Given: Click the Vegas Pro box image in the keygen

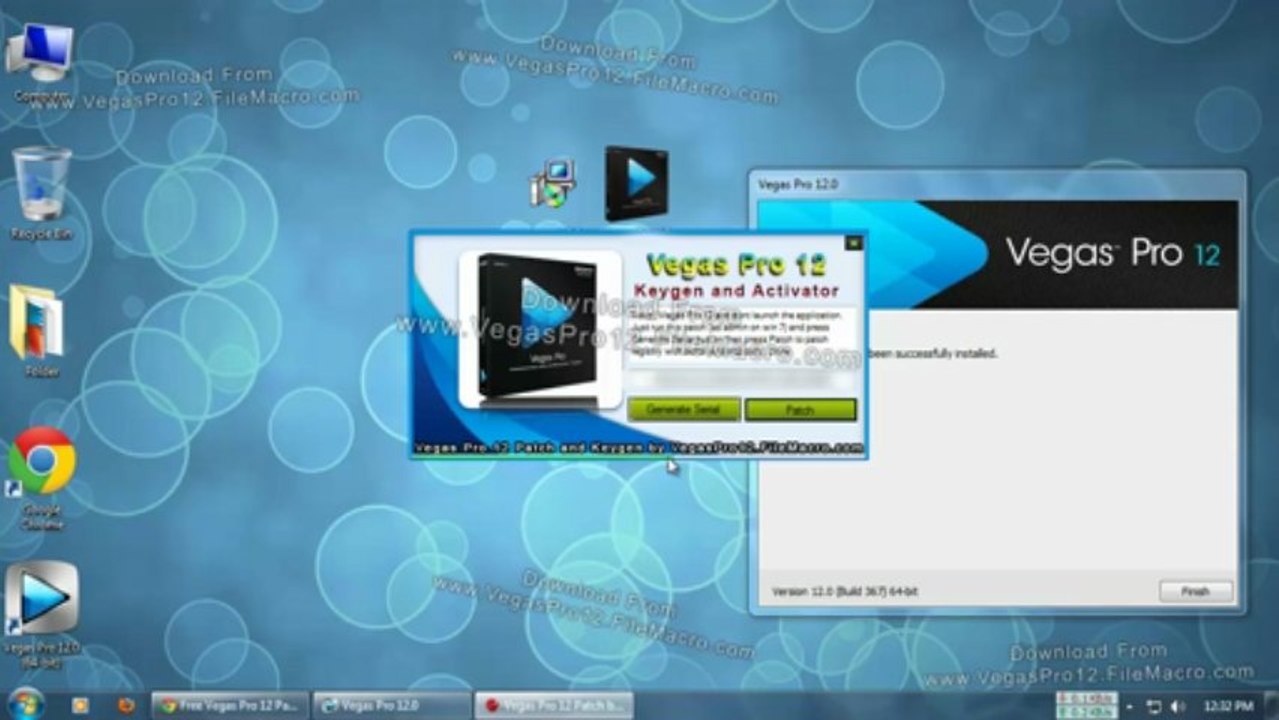Looking at the screenshot, I should click(x=540, y=330).
